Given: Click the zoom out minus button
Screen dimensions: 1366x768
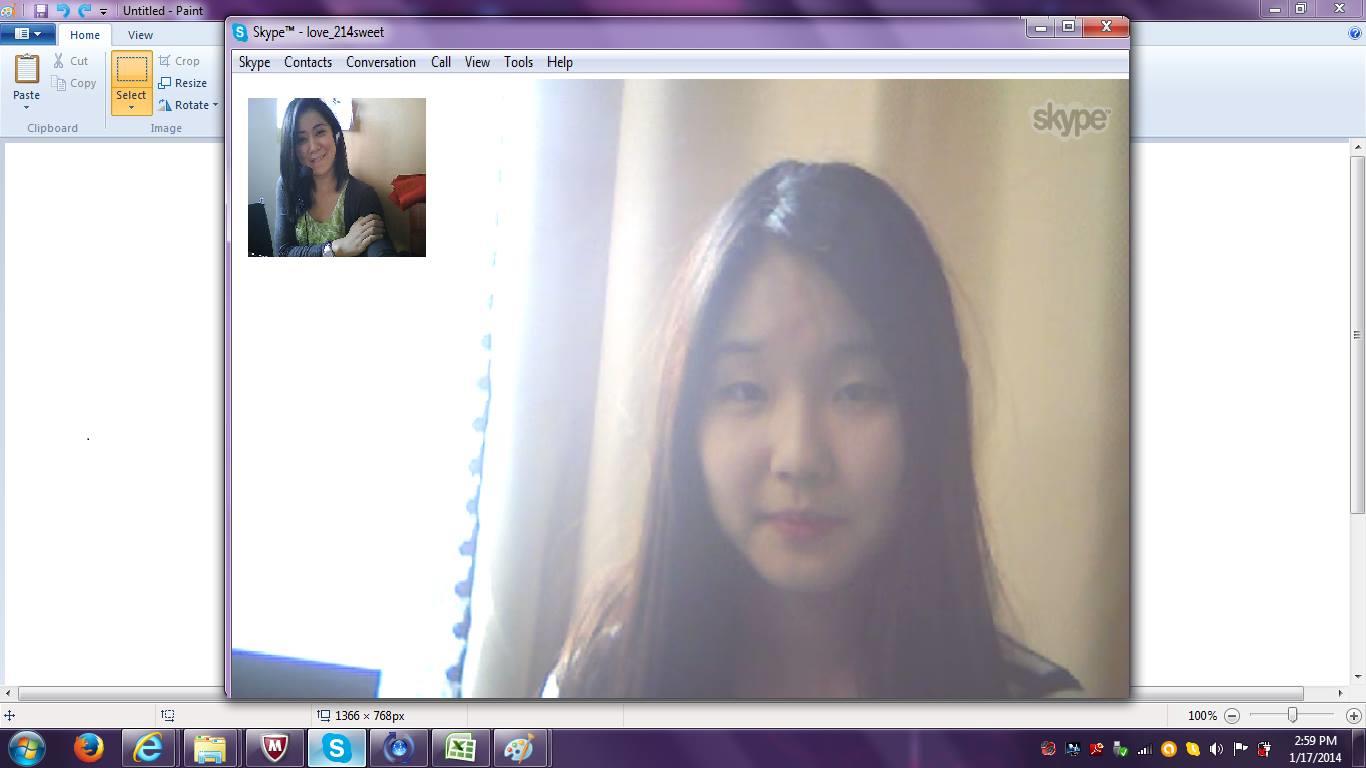Looking at the screenshot, I should click(1232, 716).
